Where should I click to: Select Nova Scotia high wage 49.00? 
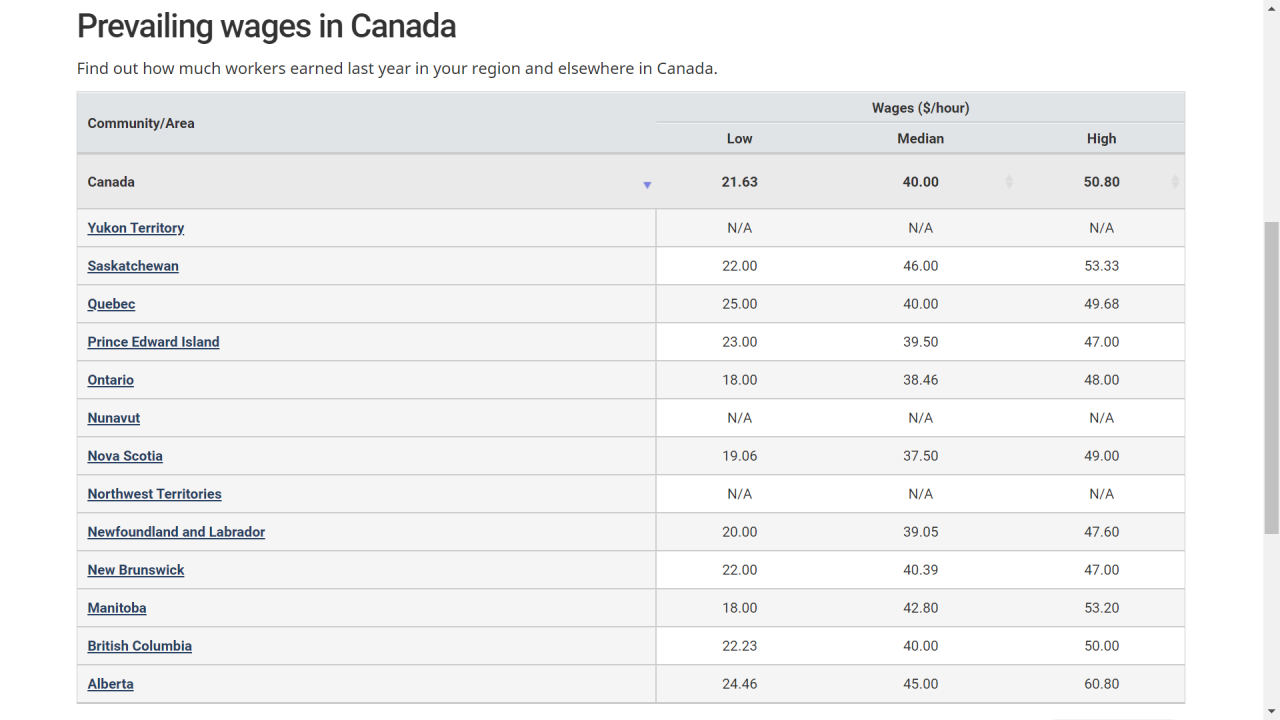pos(1101,456)
